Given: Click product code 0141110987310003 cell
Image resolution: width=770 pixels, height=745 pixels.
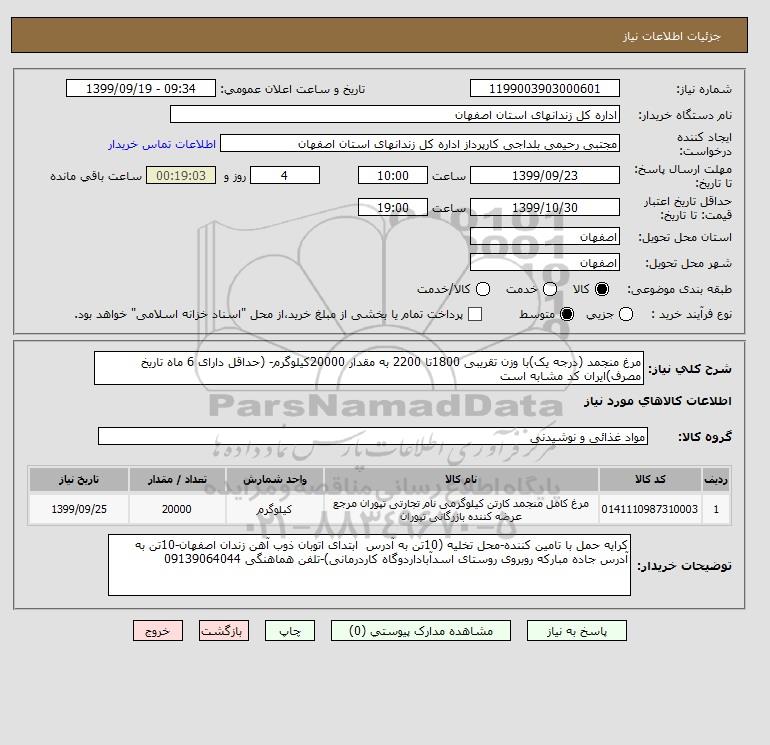Looking at the screenshot, I should (x=650, y=509).
